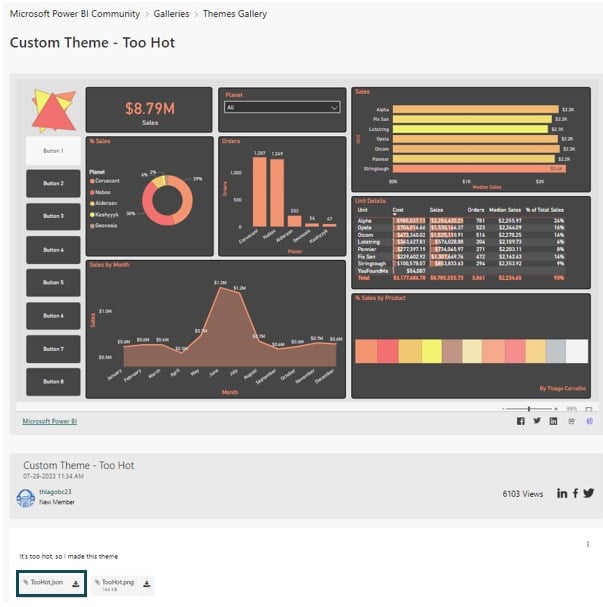This screenshot has width=603, height=607.
Task: Open Themes Gallery breadcrumb
Action: pos(235,14)
